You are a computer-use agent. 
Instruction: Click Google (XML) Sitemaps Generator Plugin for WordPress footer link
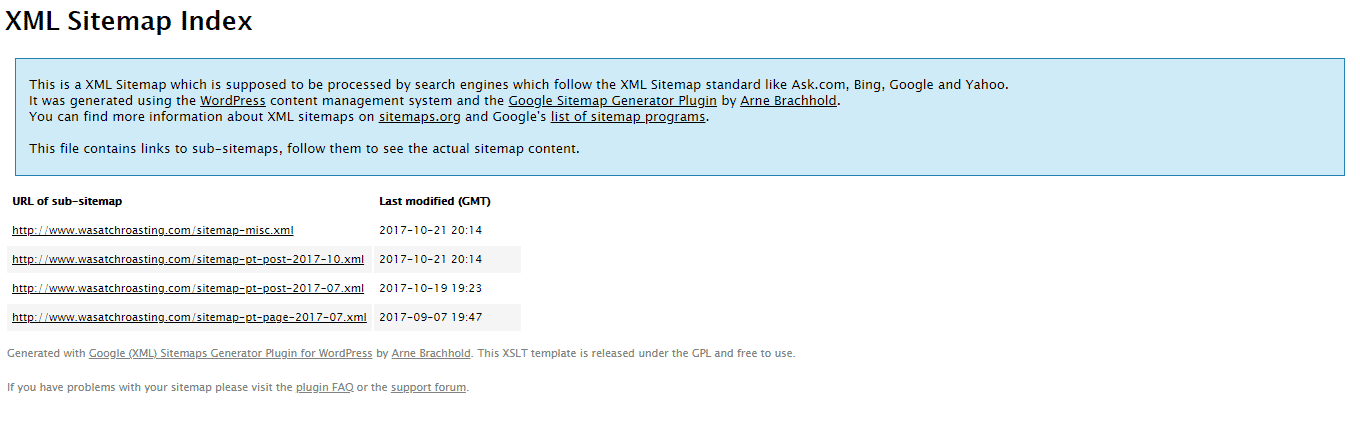pos(230,353)
